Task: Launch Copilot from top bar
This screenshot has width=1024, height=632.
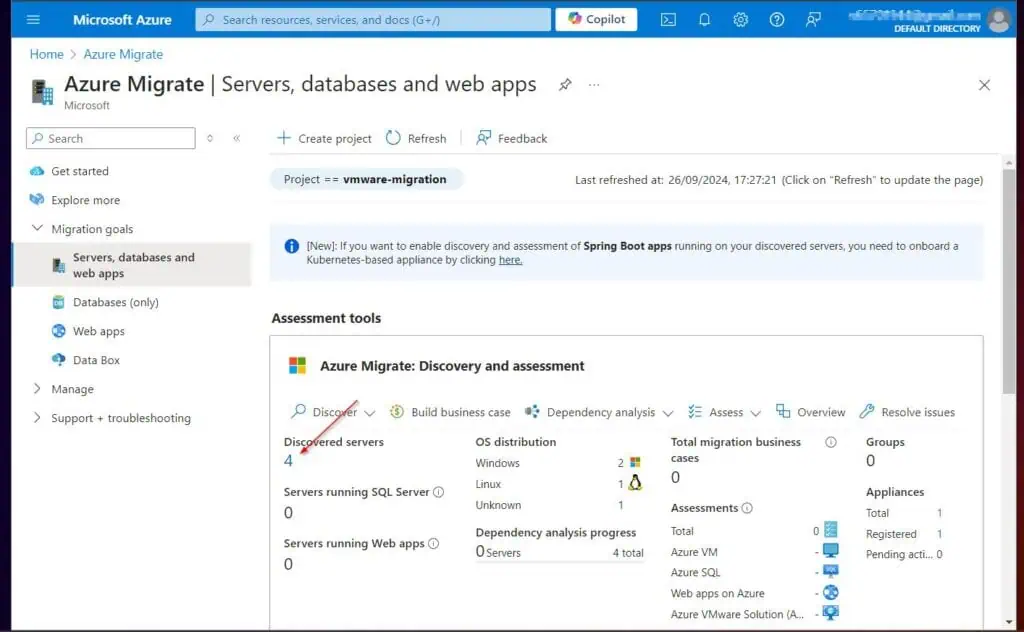Action: pyautogui.click(x=596, y=19)
